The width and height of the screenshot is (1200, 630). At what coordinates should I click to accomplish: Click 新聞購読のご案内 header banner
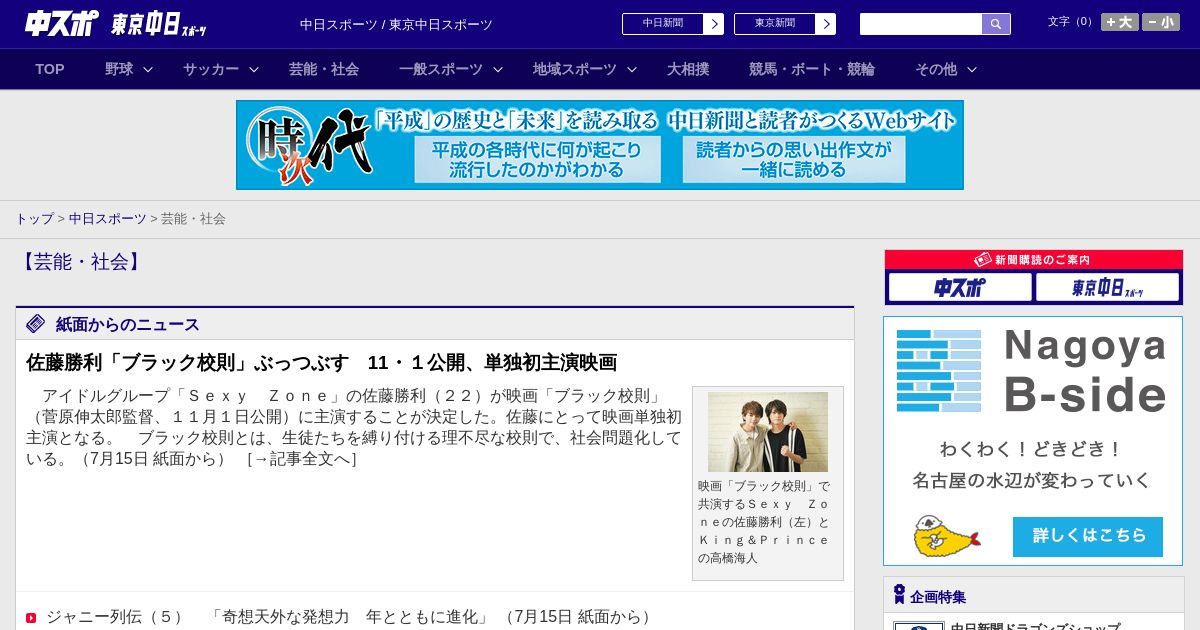coord(1034,259)
